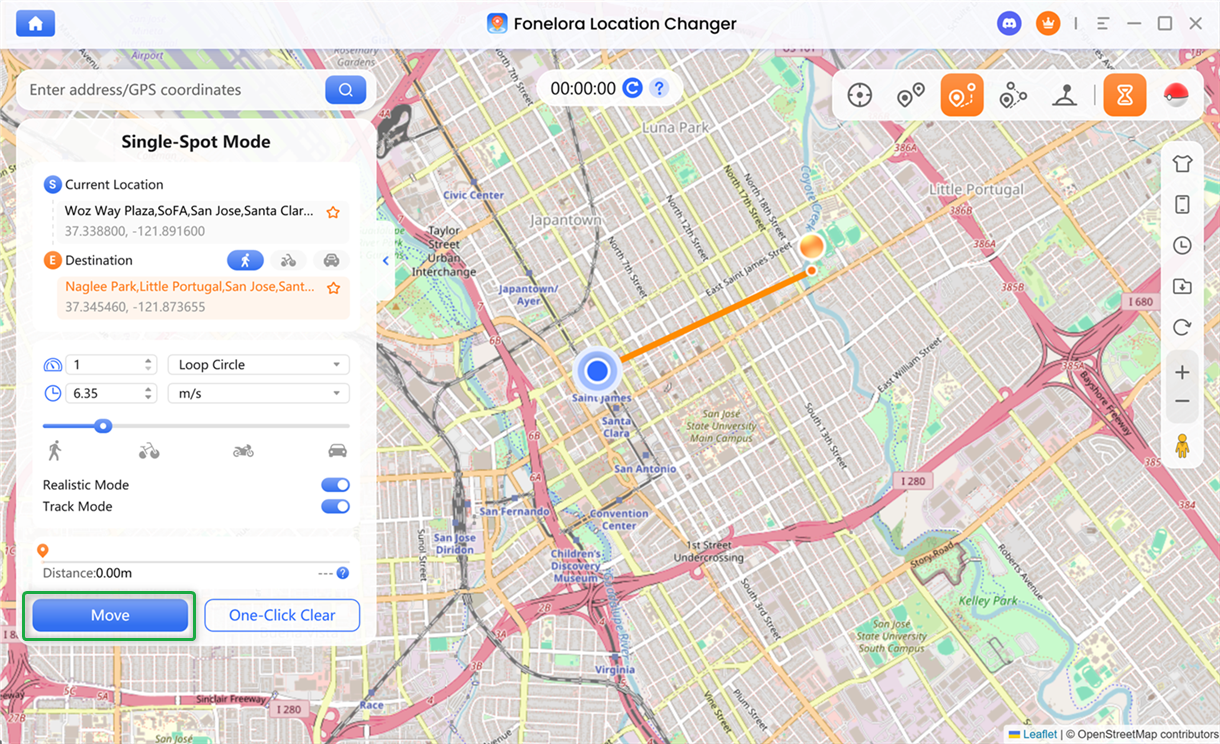
Task: Click the 6.35 speed stepper arrows
Action: [x=149, y=393]
